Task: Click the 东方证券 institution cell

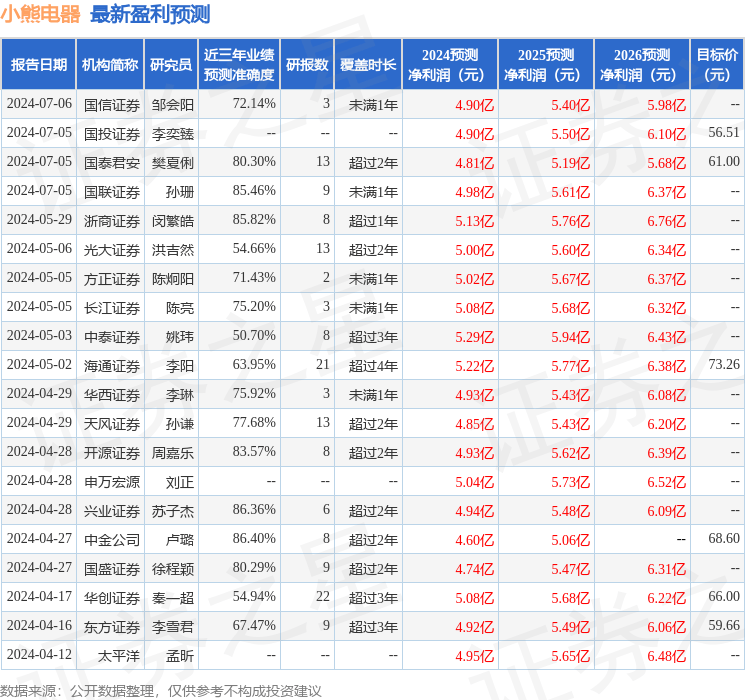Action: pyautogui.click(x=112, y=626)
